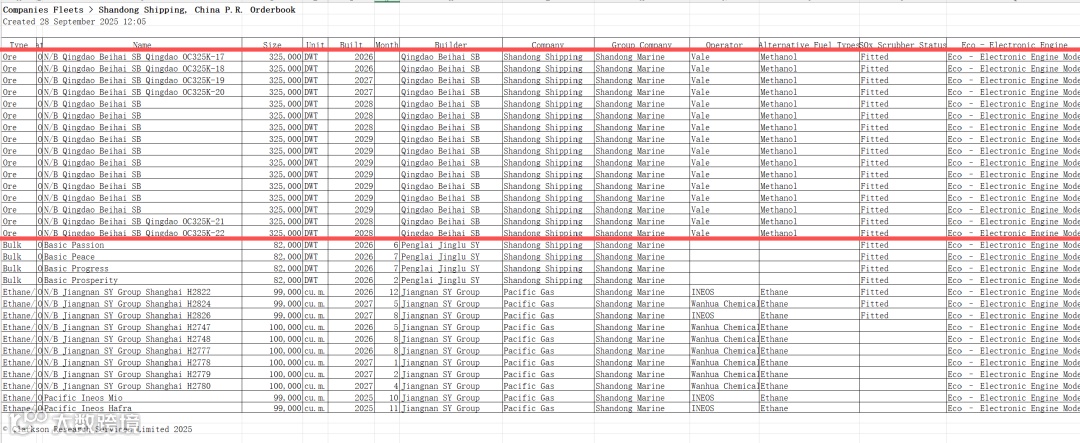The image size is (1080, 443).
Task: Click the 'Companies Fleets > Shandong Shipping' title cell
Action: coord(149,10)
